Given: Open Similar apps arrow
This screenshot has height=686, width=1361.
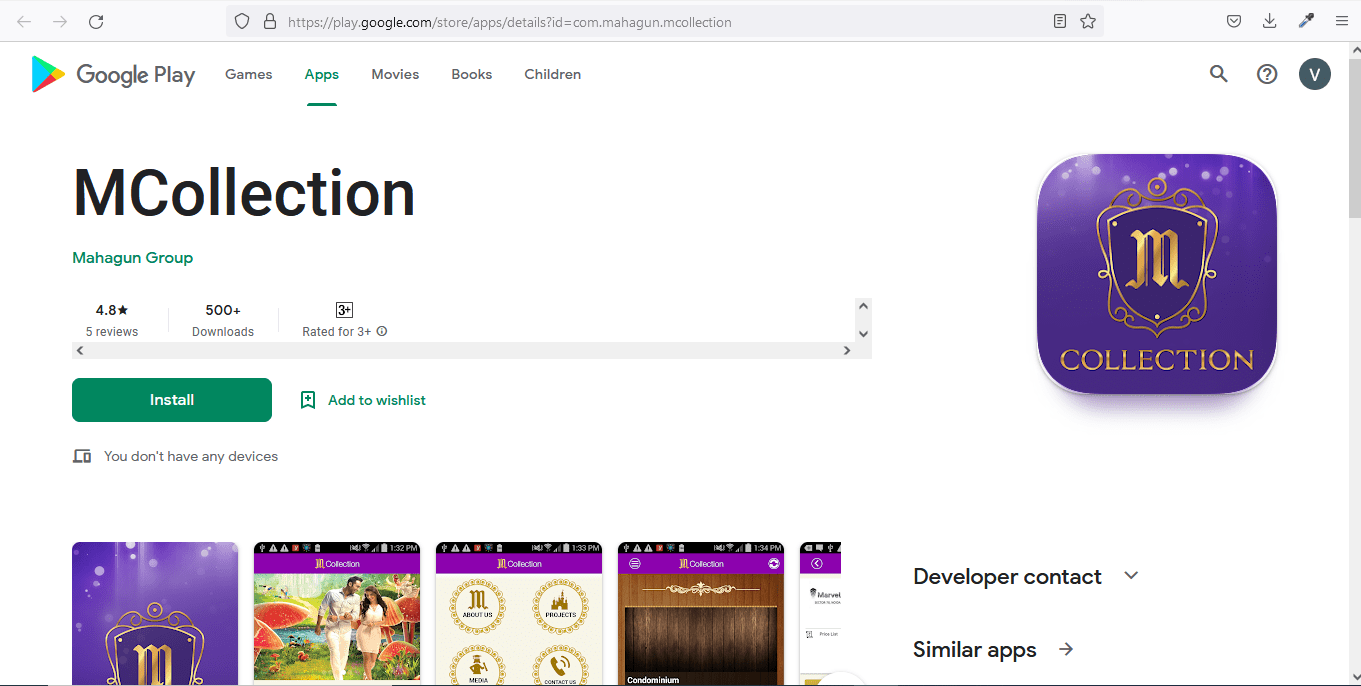Looking at the screenshot, I should pos(1066,650).
